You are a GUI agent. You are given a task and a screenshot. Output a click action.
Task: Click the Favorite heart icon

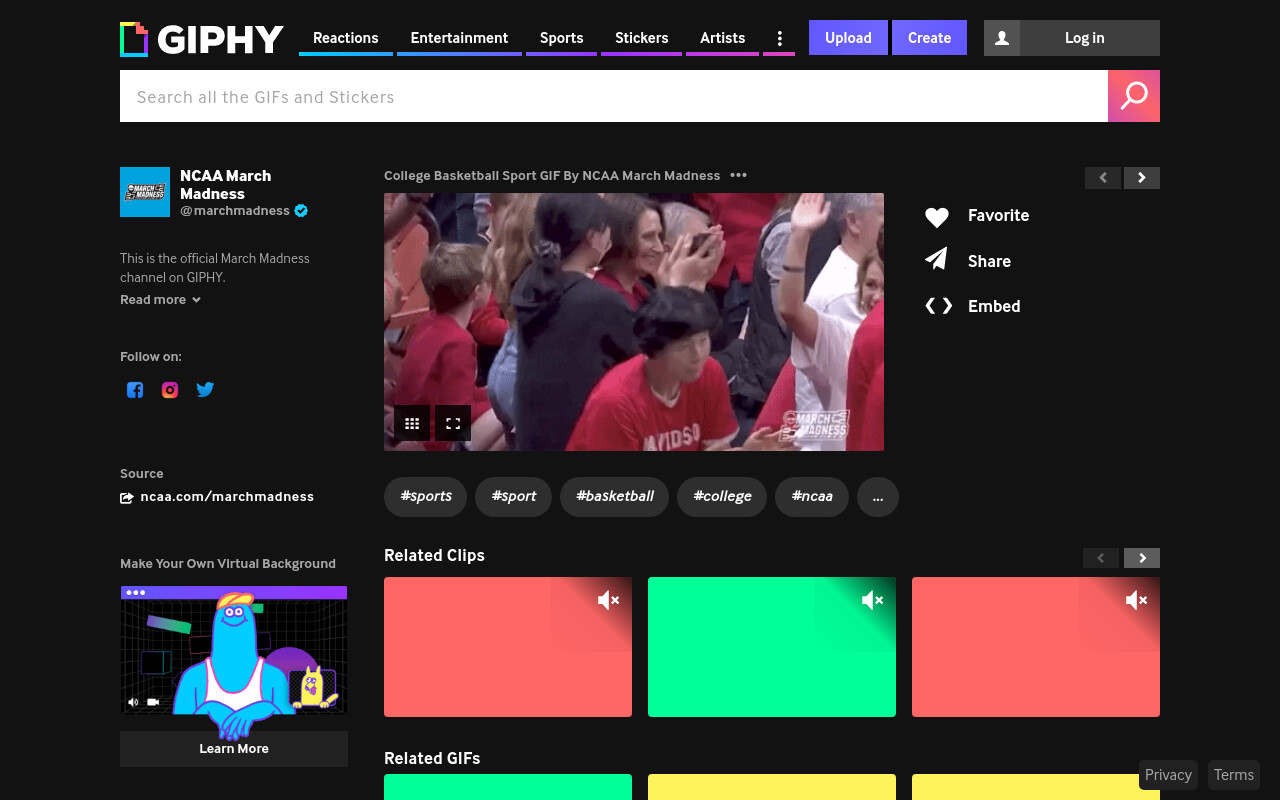click(936, 216)
